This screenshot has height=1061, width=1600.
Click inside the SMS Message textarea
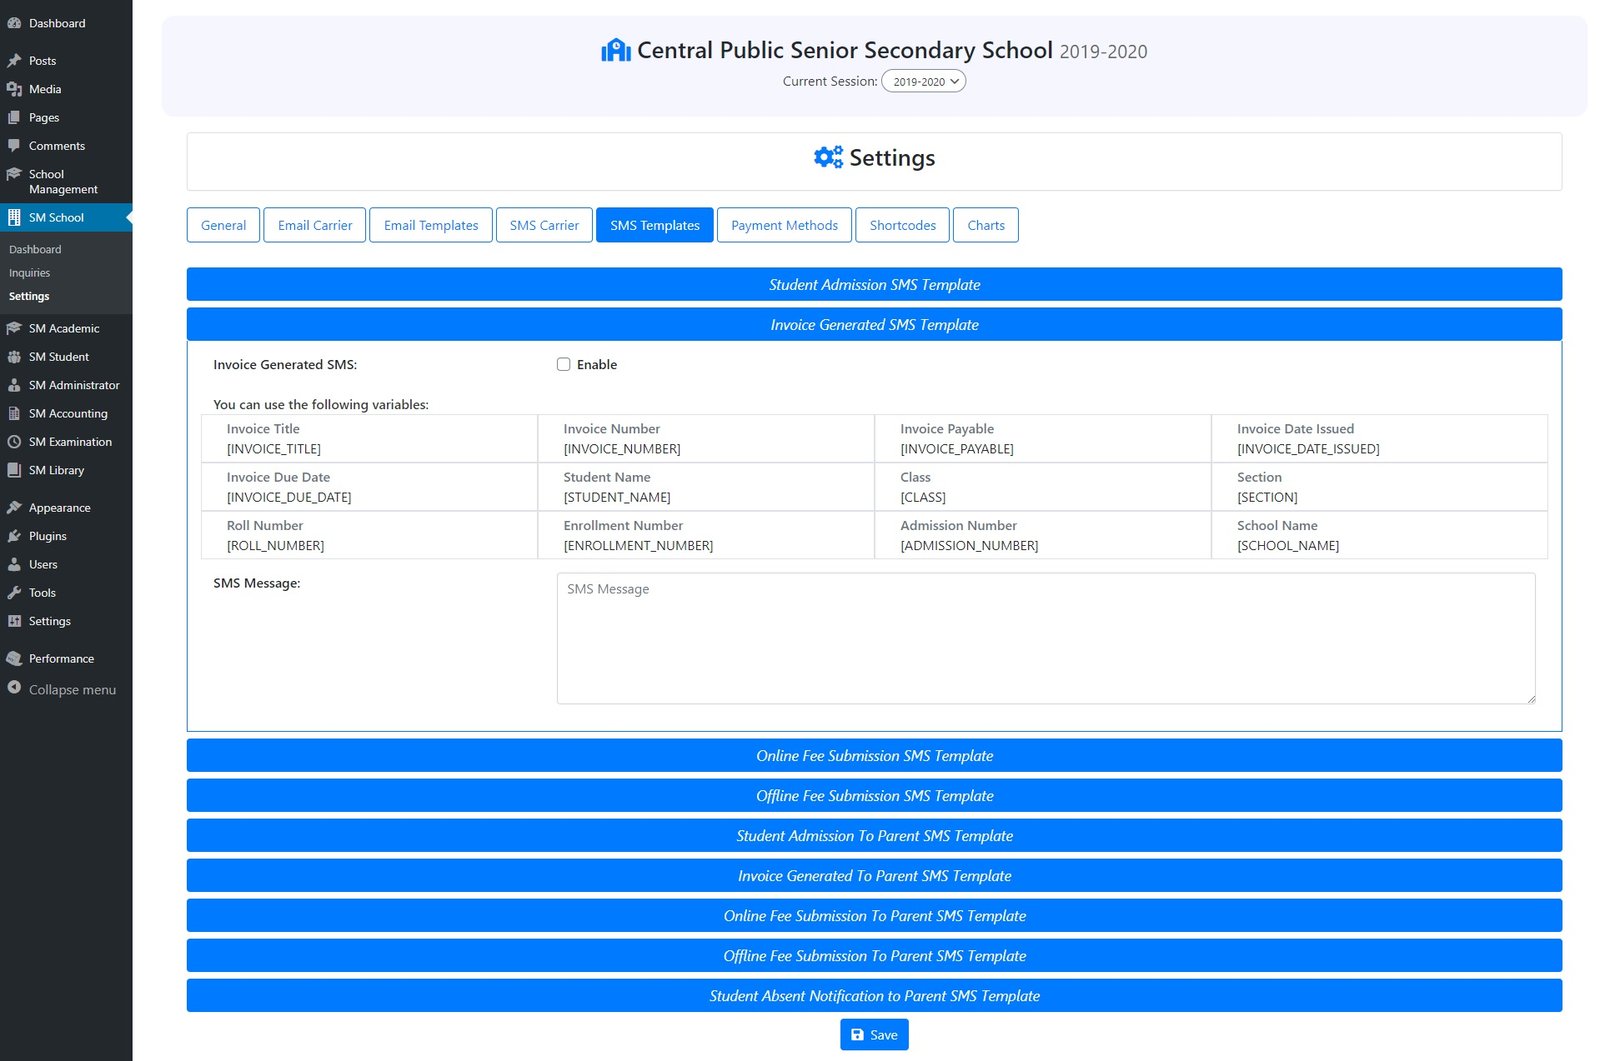(1046, 638)
